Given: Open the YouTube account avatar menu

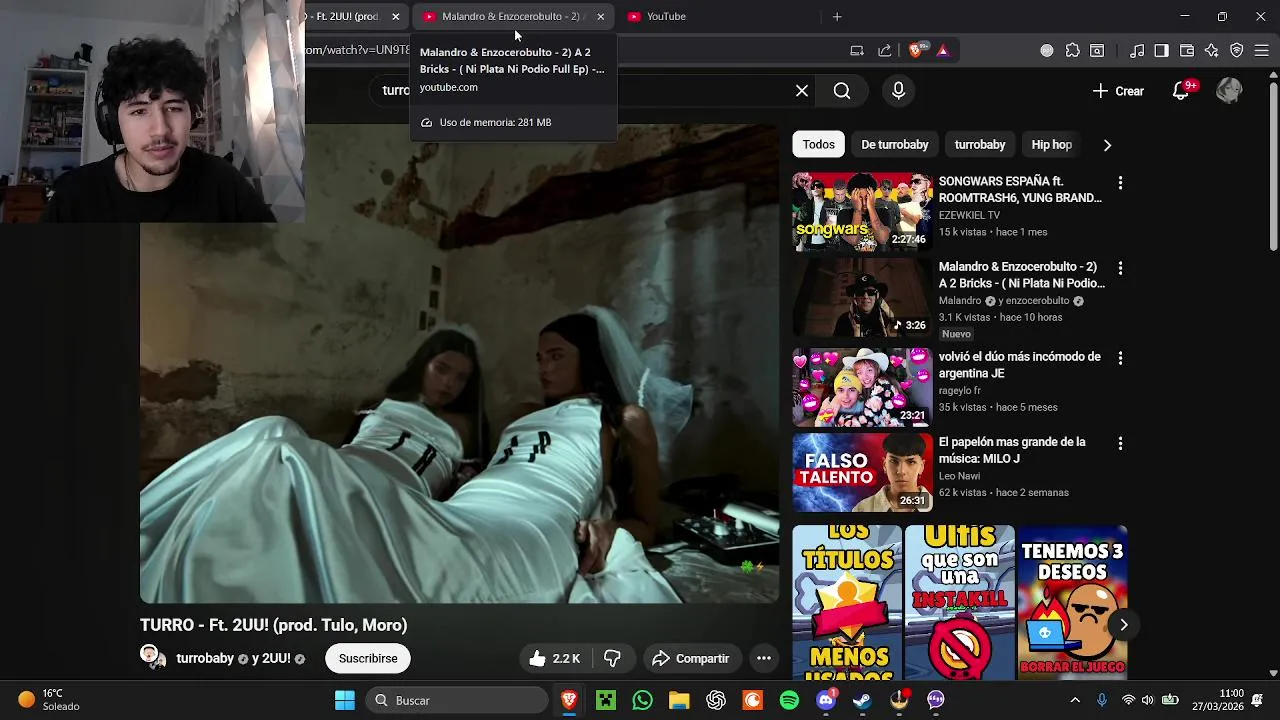Looking at the screenshot, I should tap(1229, 91).
